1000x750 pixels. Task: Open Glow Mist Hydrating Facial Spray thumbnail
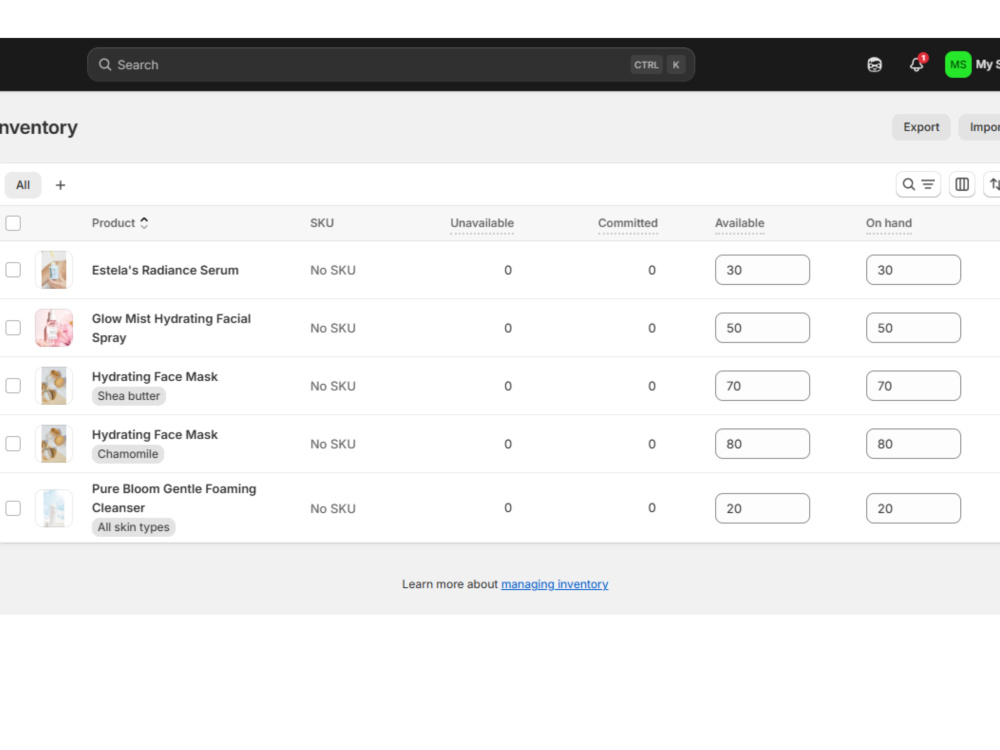click(54, 328)
